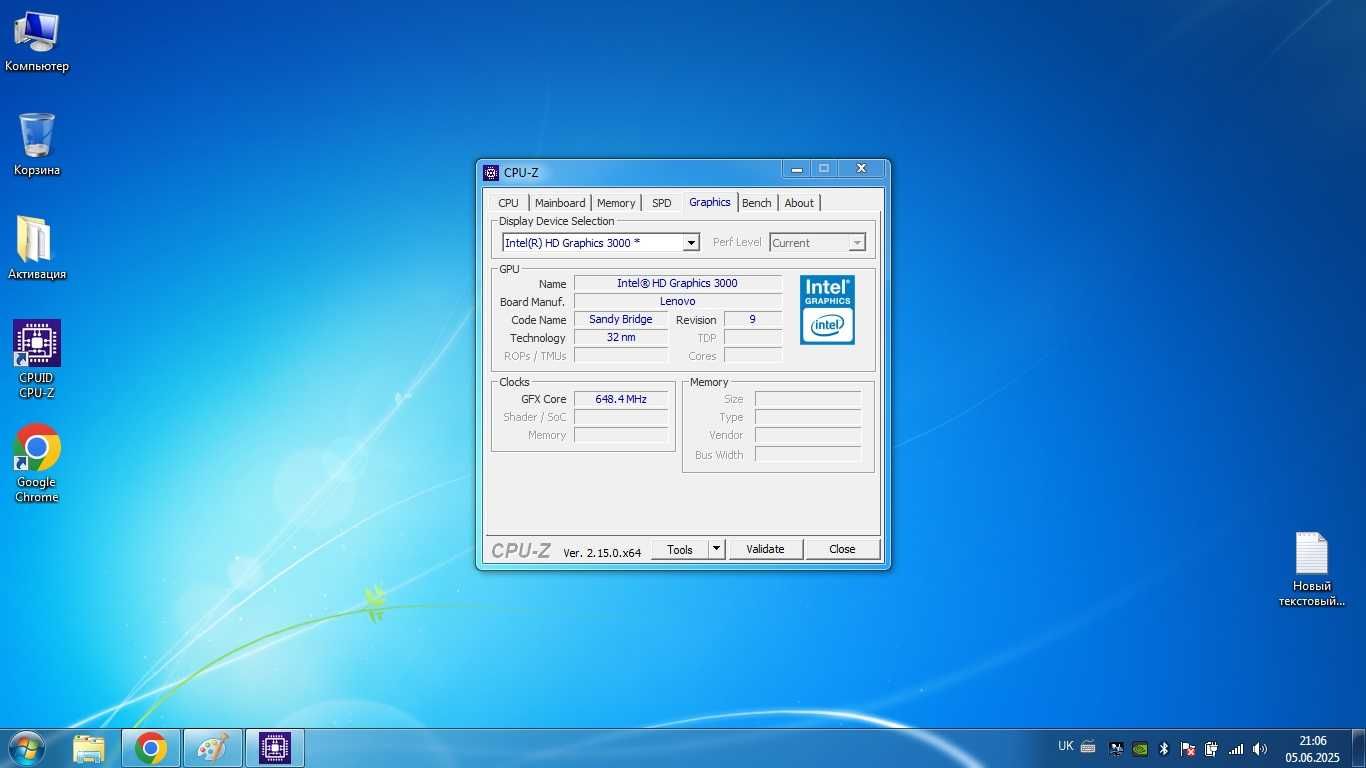Switch to the SPD tab
1366x768 pixels.
[662, 203]
